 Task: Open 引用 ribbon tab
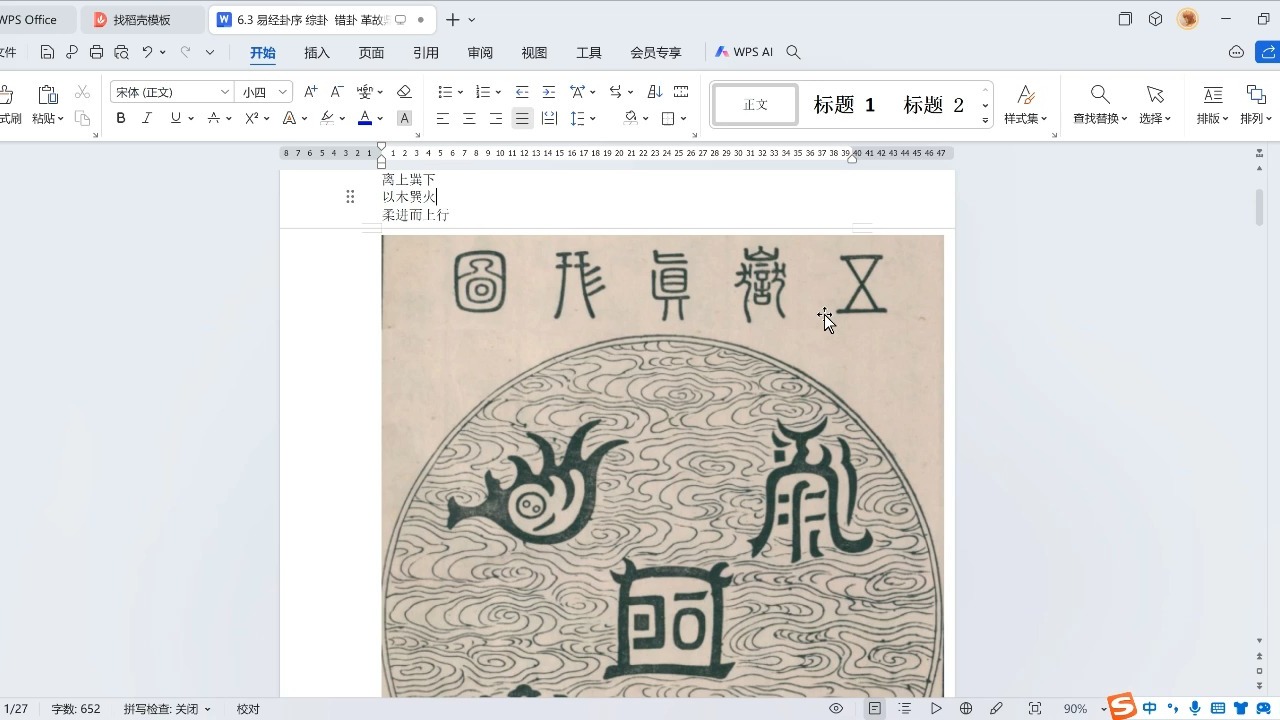click(426, 52)
